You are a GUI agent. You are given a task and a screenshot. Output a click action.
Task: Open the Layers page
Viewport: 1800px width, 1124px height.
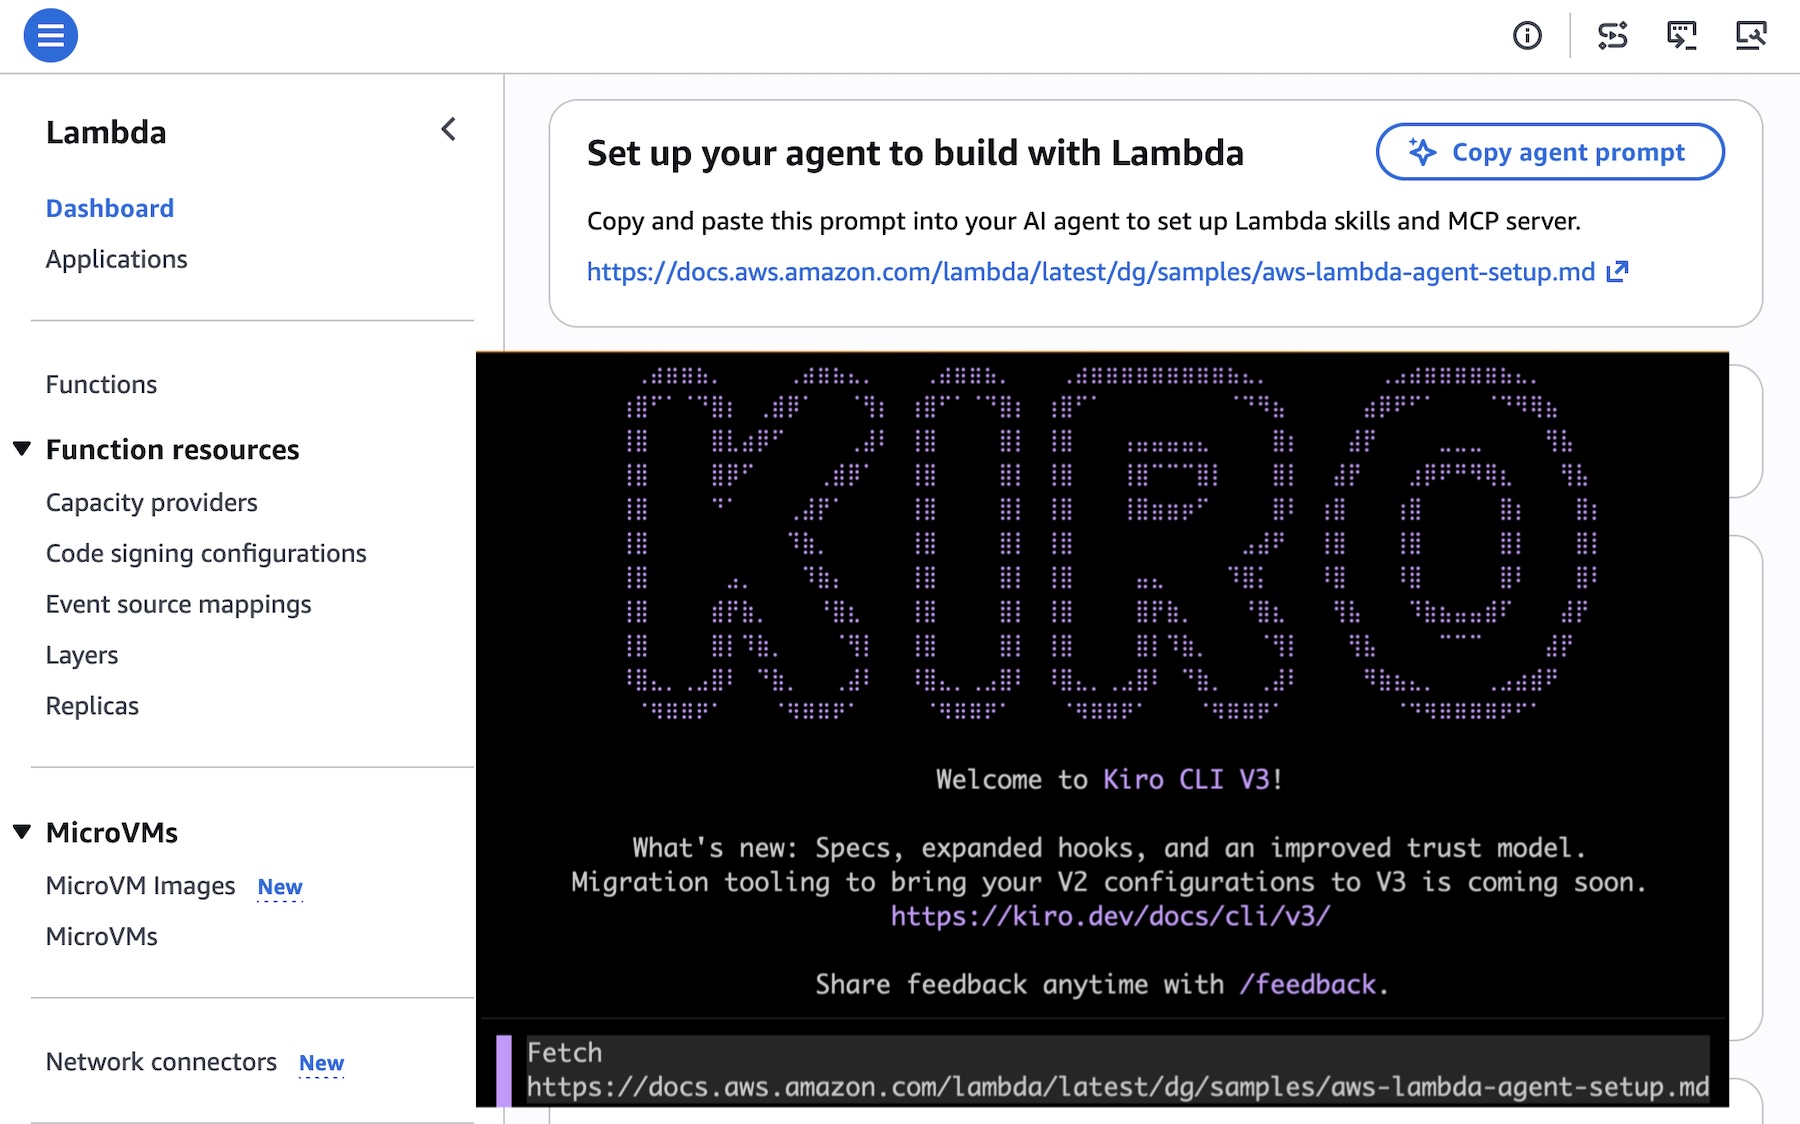point(82,656)
